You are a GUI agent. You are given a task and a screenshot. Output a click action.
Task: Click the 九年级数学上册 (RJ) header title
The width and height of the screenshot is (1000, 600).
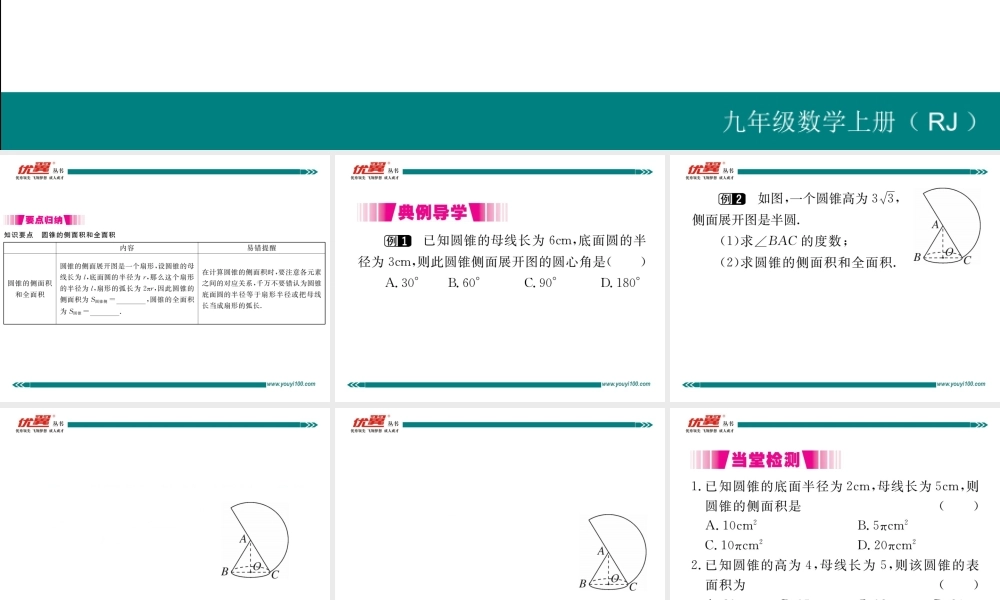[x=848, y=122]
